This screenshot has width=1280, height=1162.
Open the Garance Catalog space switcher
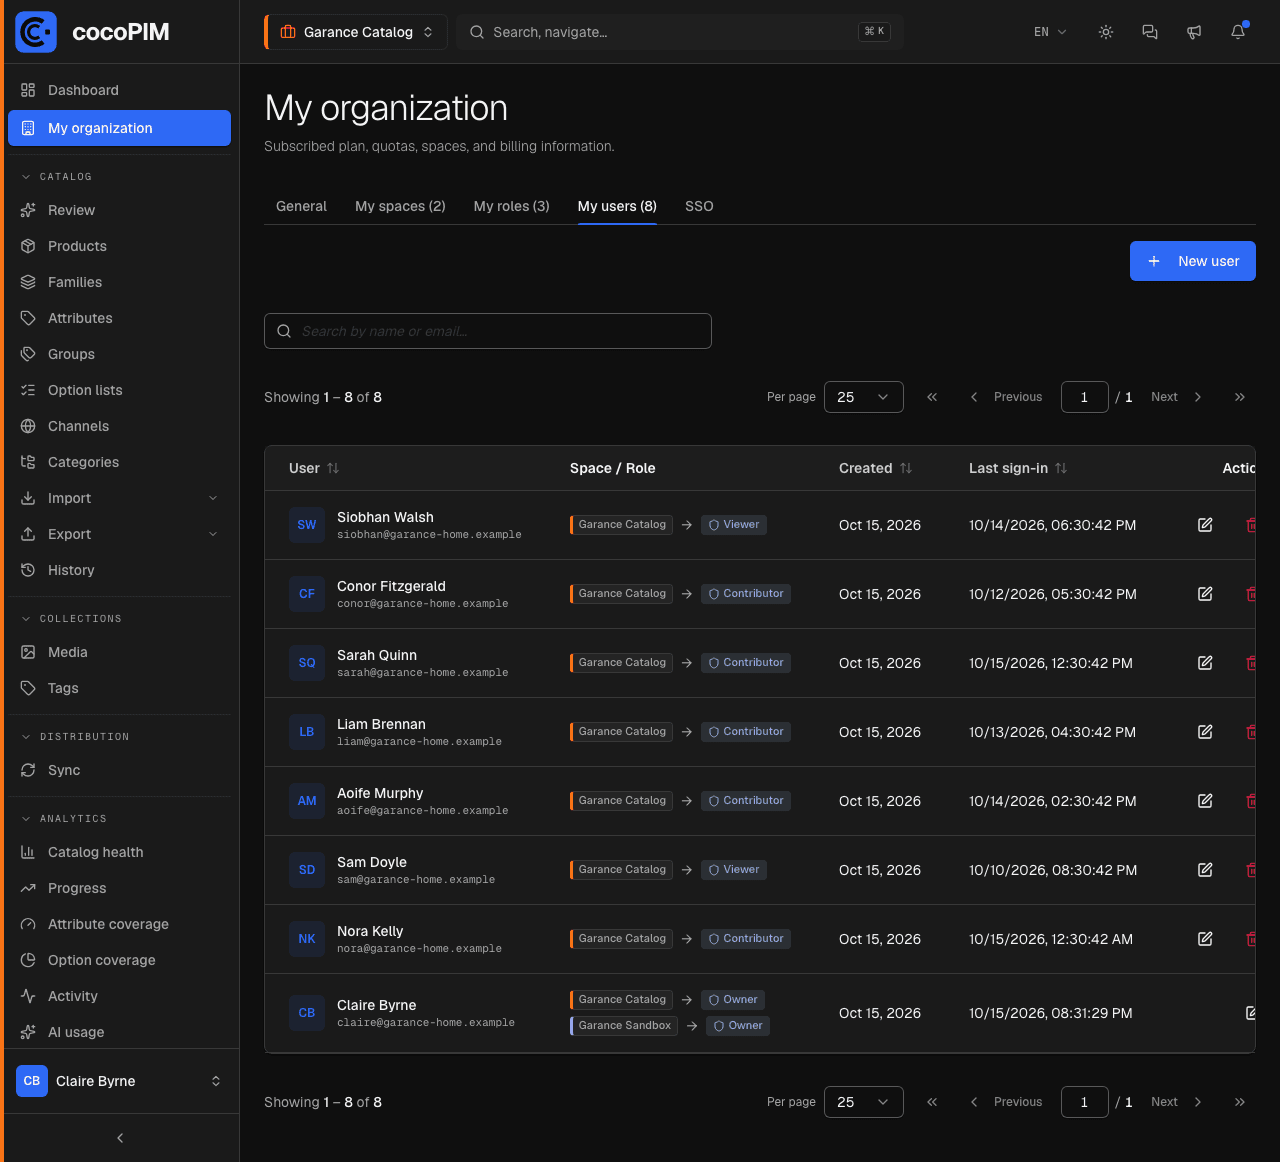pyautogui.click(x=356, y=32)
